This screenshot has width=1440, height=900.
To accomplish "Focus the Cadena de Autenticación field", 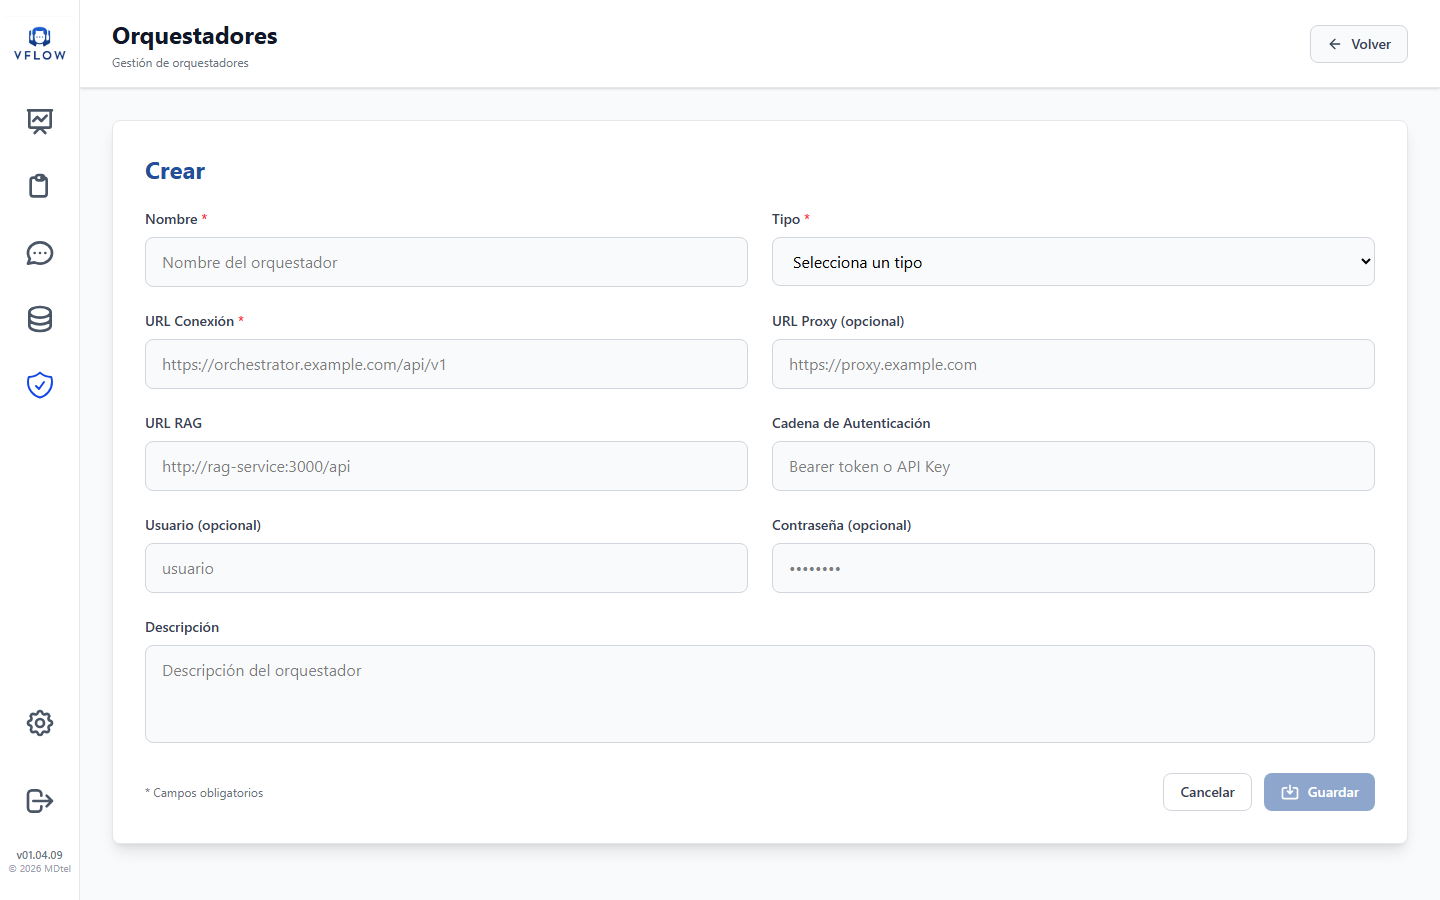I will point(1073,466).
